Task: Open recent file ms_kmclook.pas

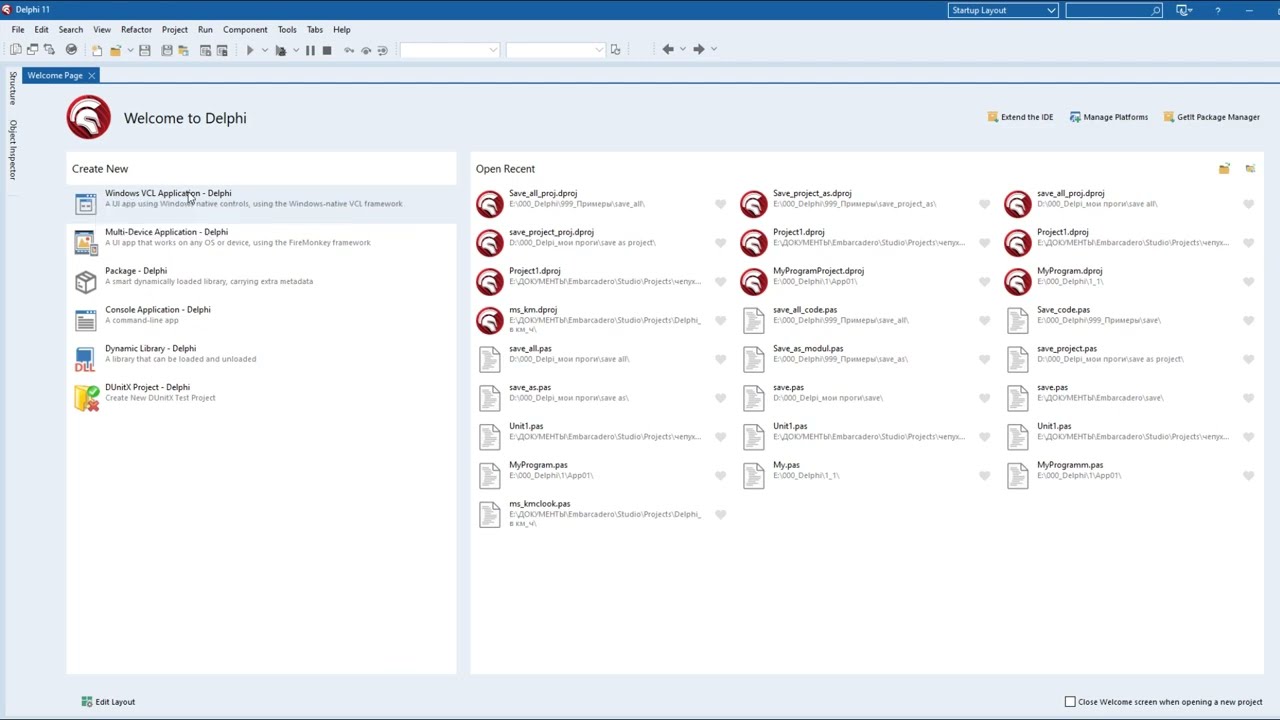Action: coord(602,514)
